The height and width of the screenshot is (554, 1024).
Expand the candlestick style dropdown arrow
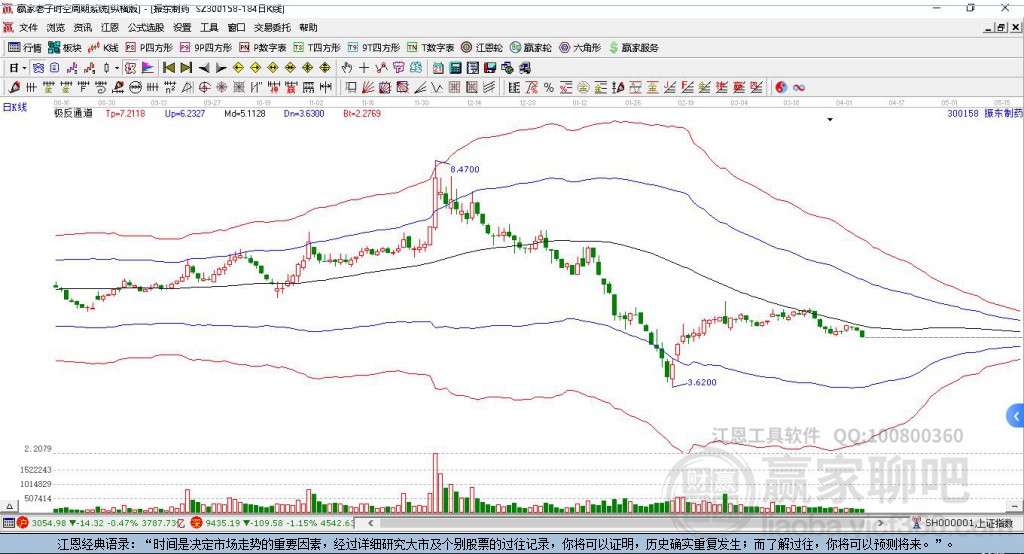tap(117, 68)
